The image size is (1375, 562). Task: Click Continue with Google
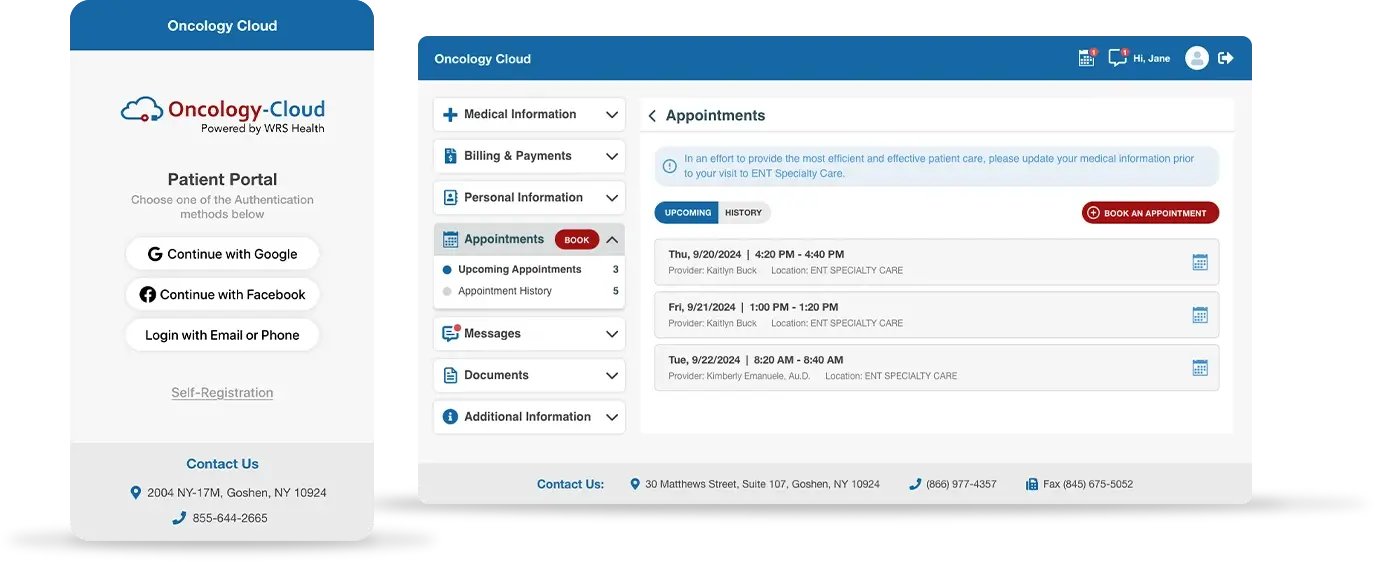(222, 254)
